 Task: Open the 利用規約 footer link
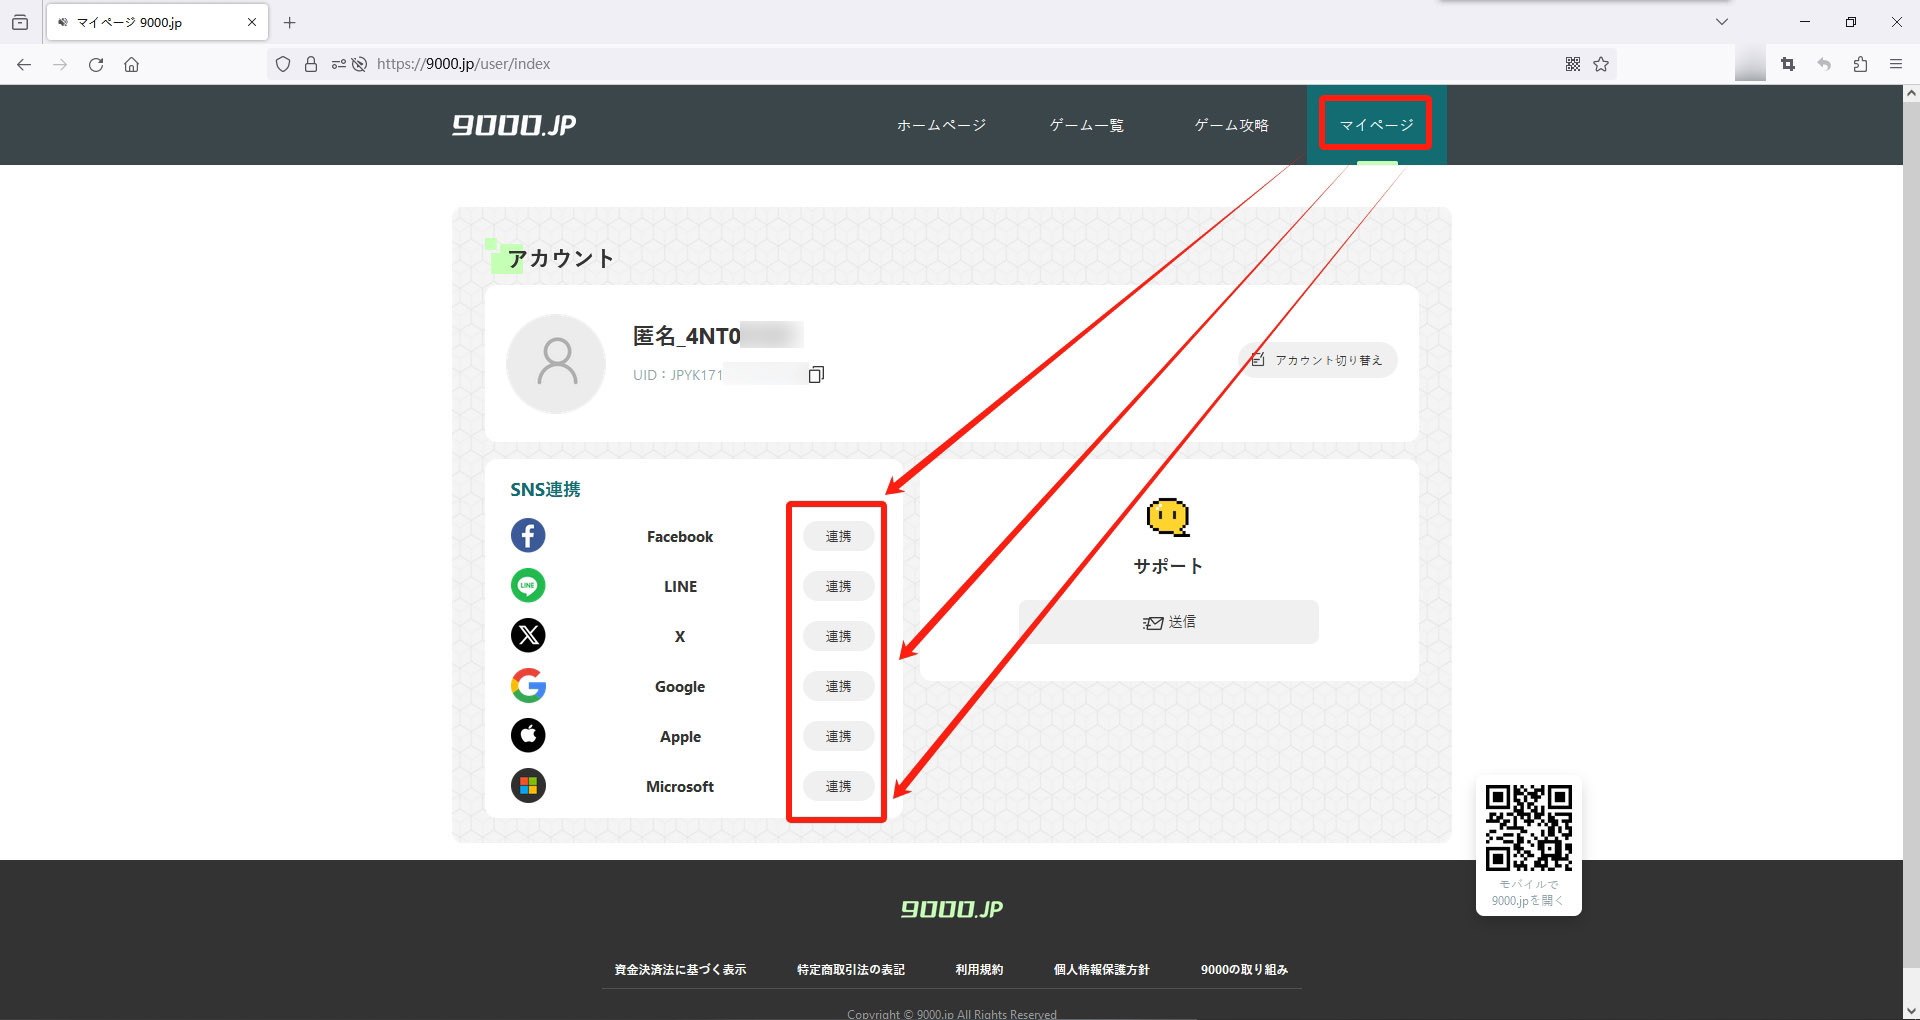click(978, 969)
